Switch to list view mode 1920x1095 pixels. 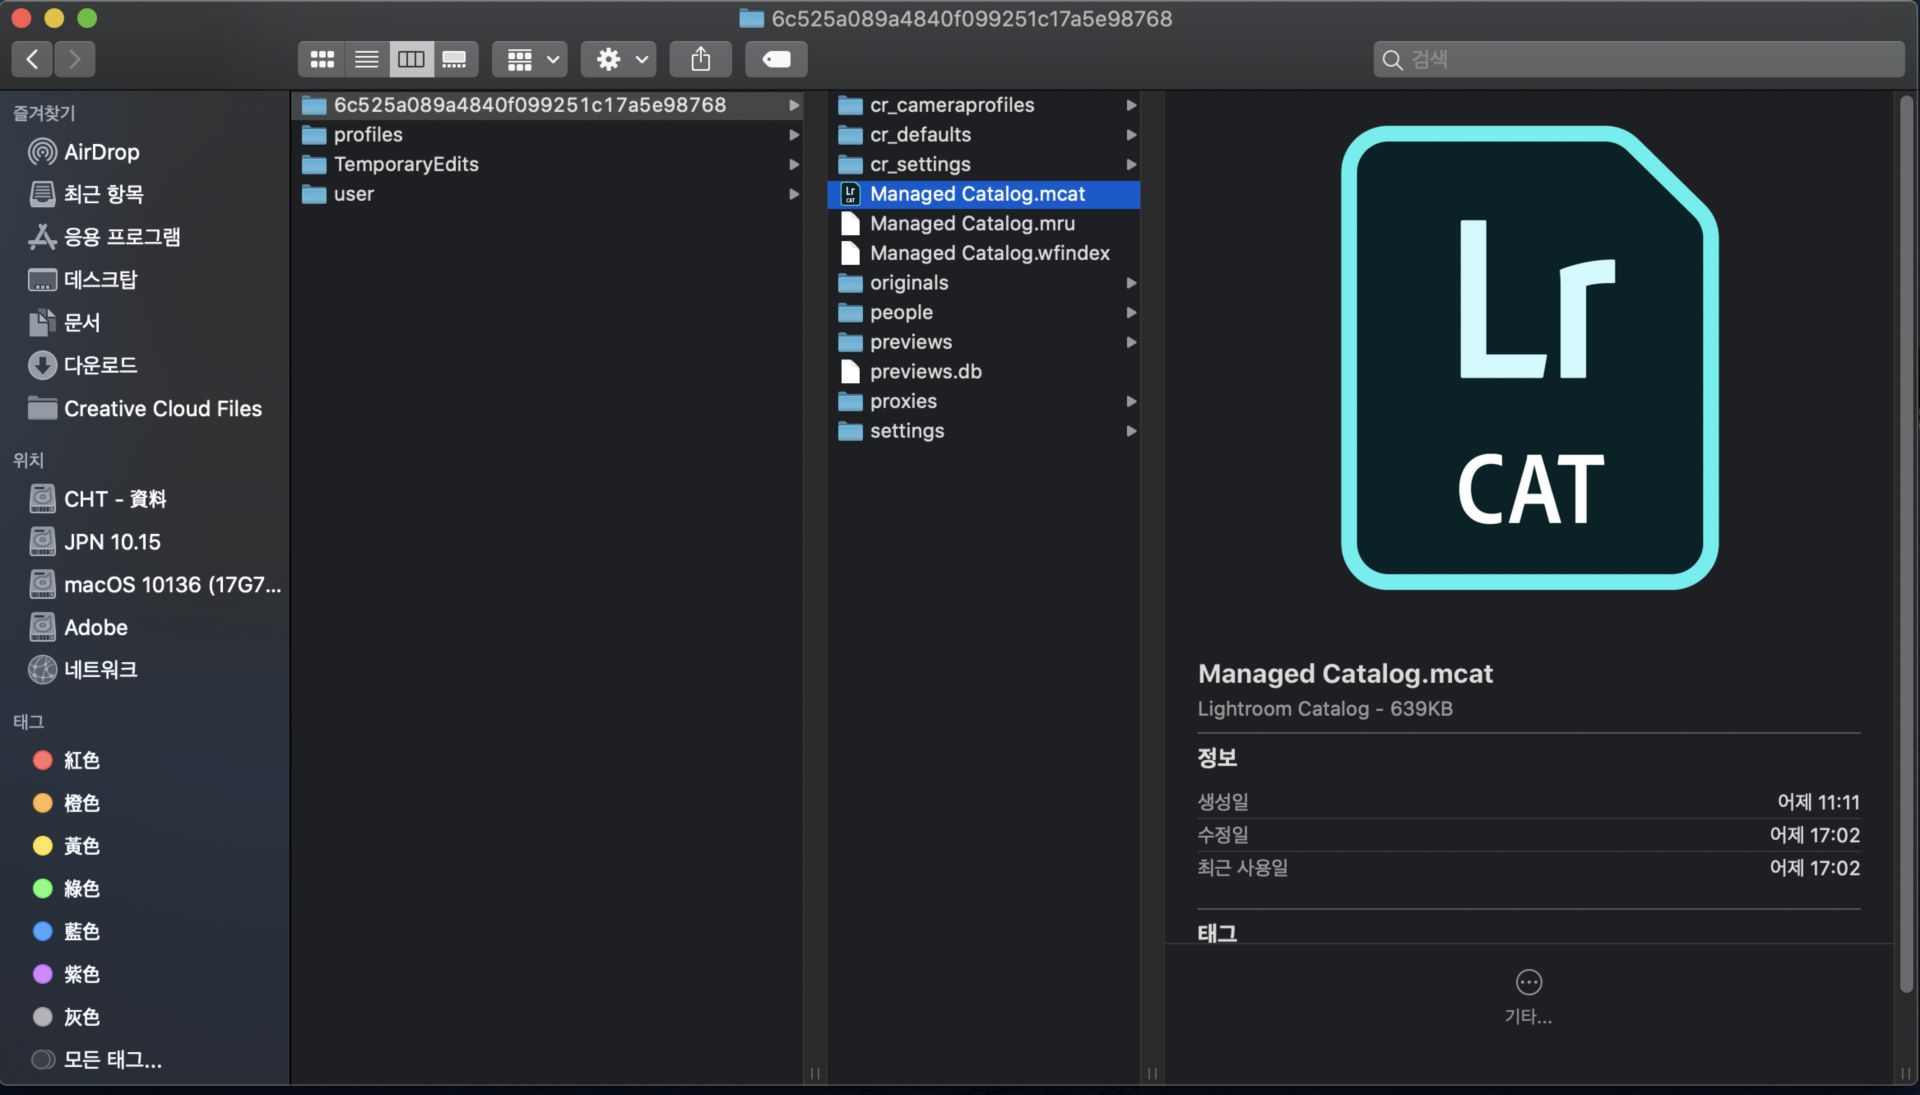click(x=366, y=60)
